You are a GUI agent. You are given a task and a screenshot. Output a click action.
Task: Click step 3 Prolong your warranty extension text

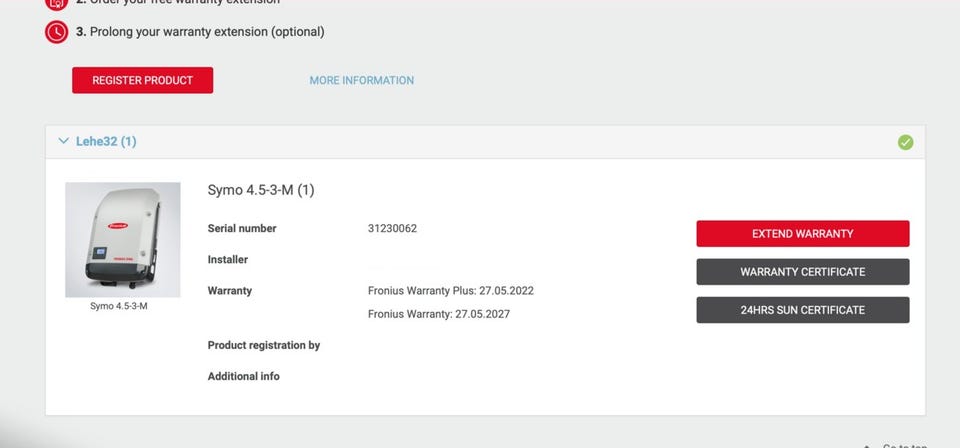click(x=200, y=32)
